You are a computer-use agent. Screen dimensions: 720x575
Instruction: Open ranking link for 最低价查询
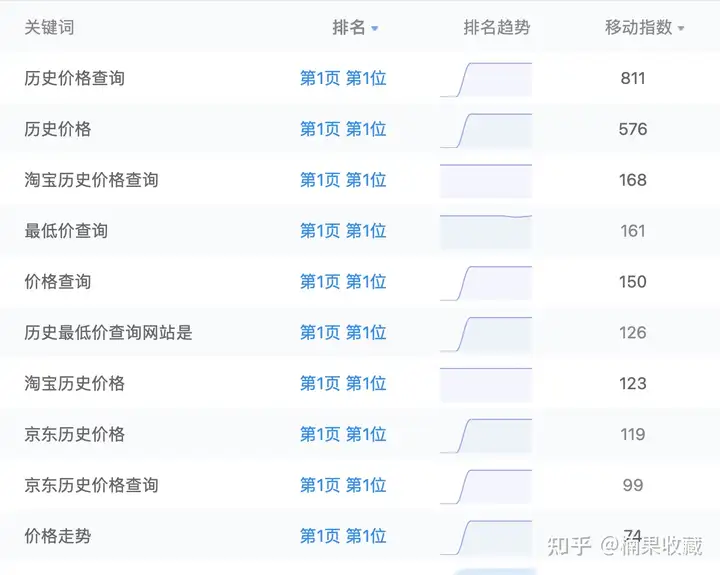pyautogui.click(x=343, y=231)
